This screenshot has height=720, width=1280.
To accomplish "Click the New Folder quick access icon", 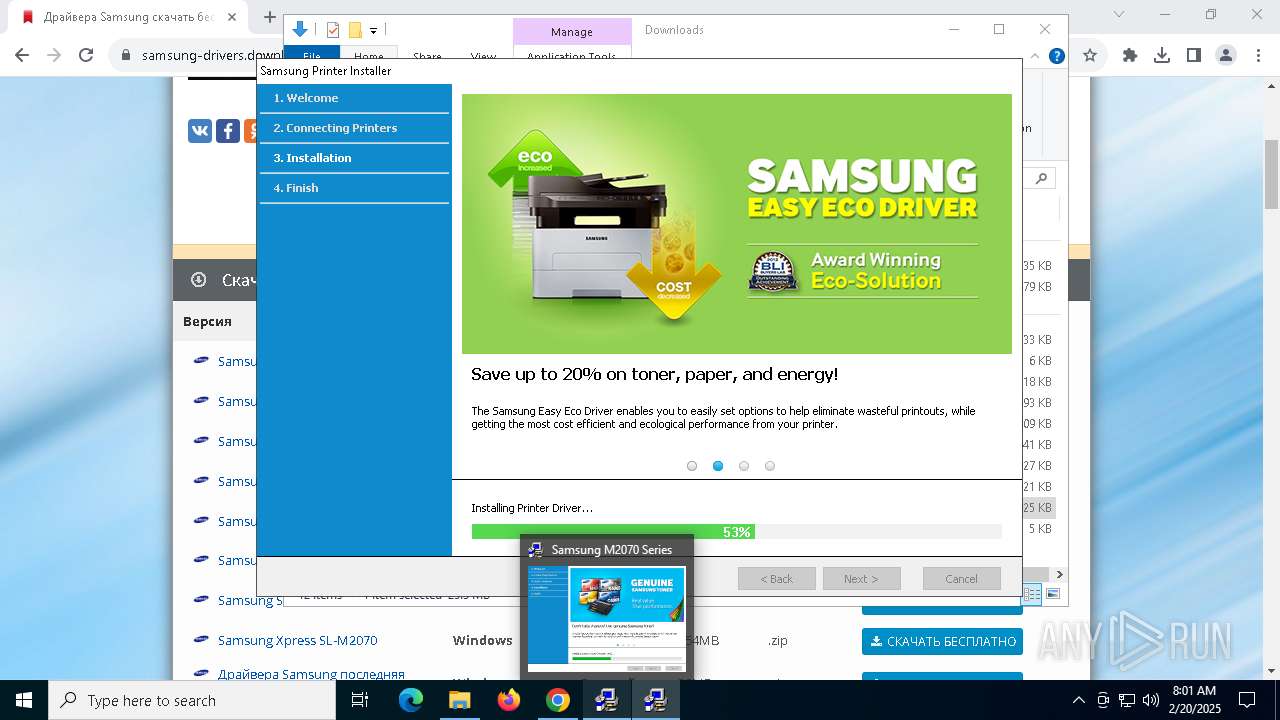I will (355, 30).
